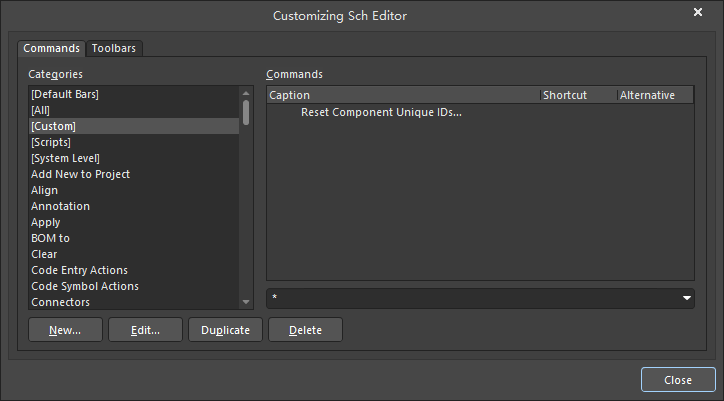Screen dimensions: 724x401
Task: Click the New... button
Action: (x=65, y=330)
